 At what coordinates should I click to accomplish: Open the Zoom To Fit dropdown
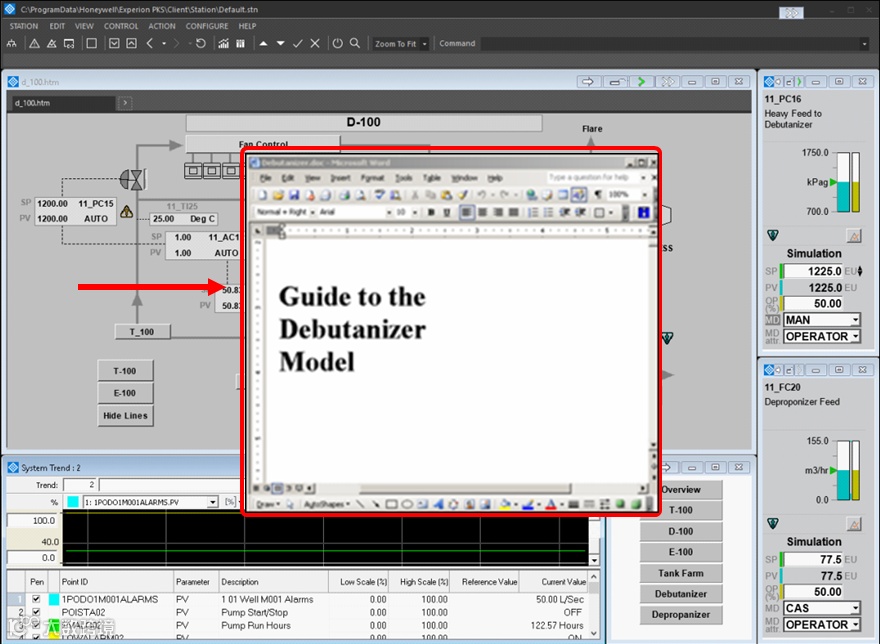425,44
